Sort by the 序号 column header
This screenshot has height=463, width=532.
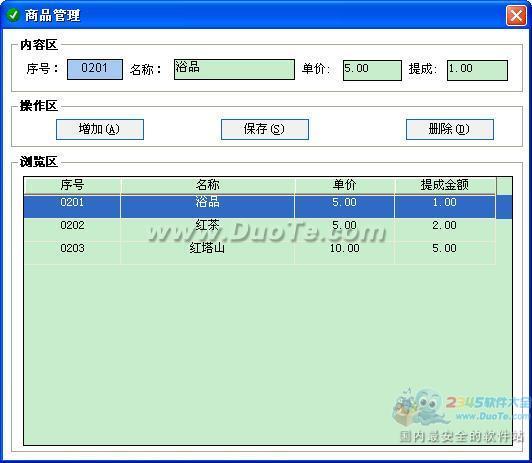(72, 185)
